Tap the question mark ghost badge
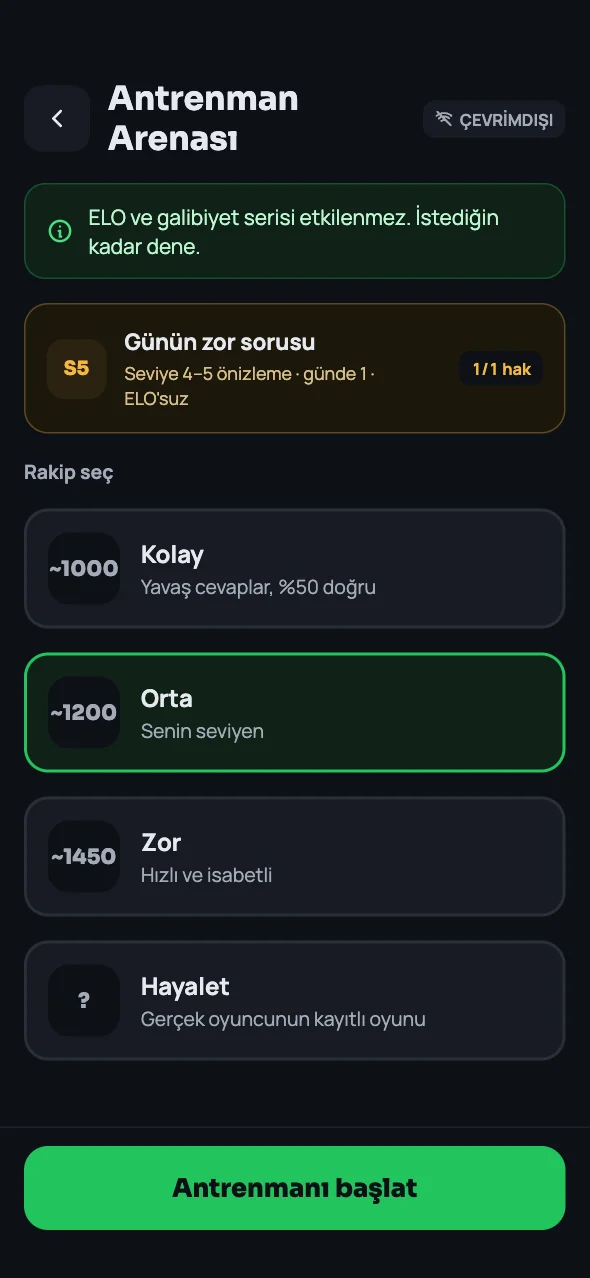Screen dimensions: 590x1278 pyautogui.click(x=84, y=1000)
